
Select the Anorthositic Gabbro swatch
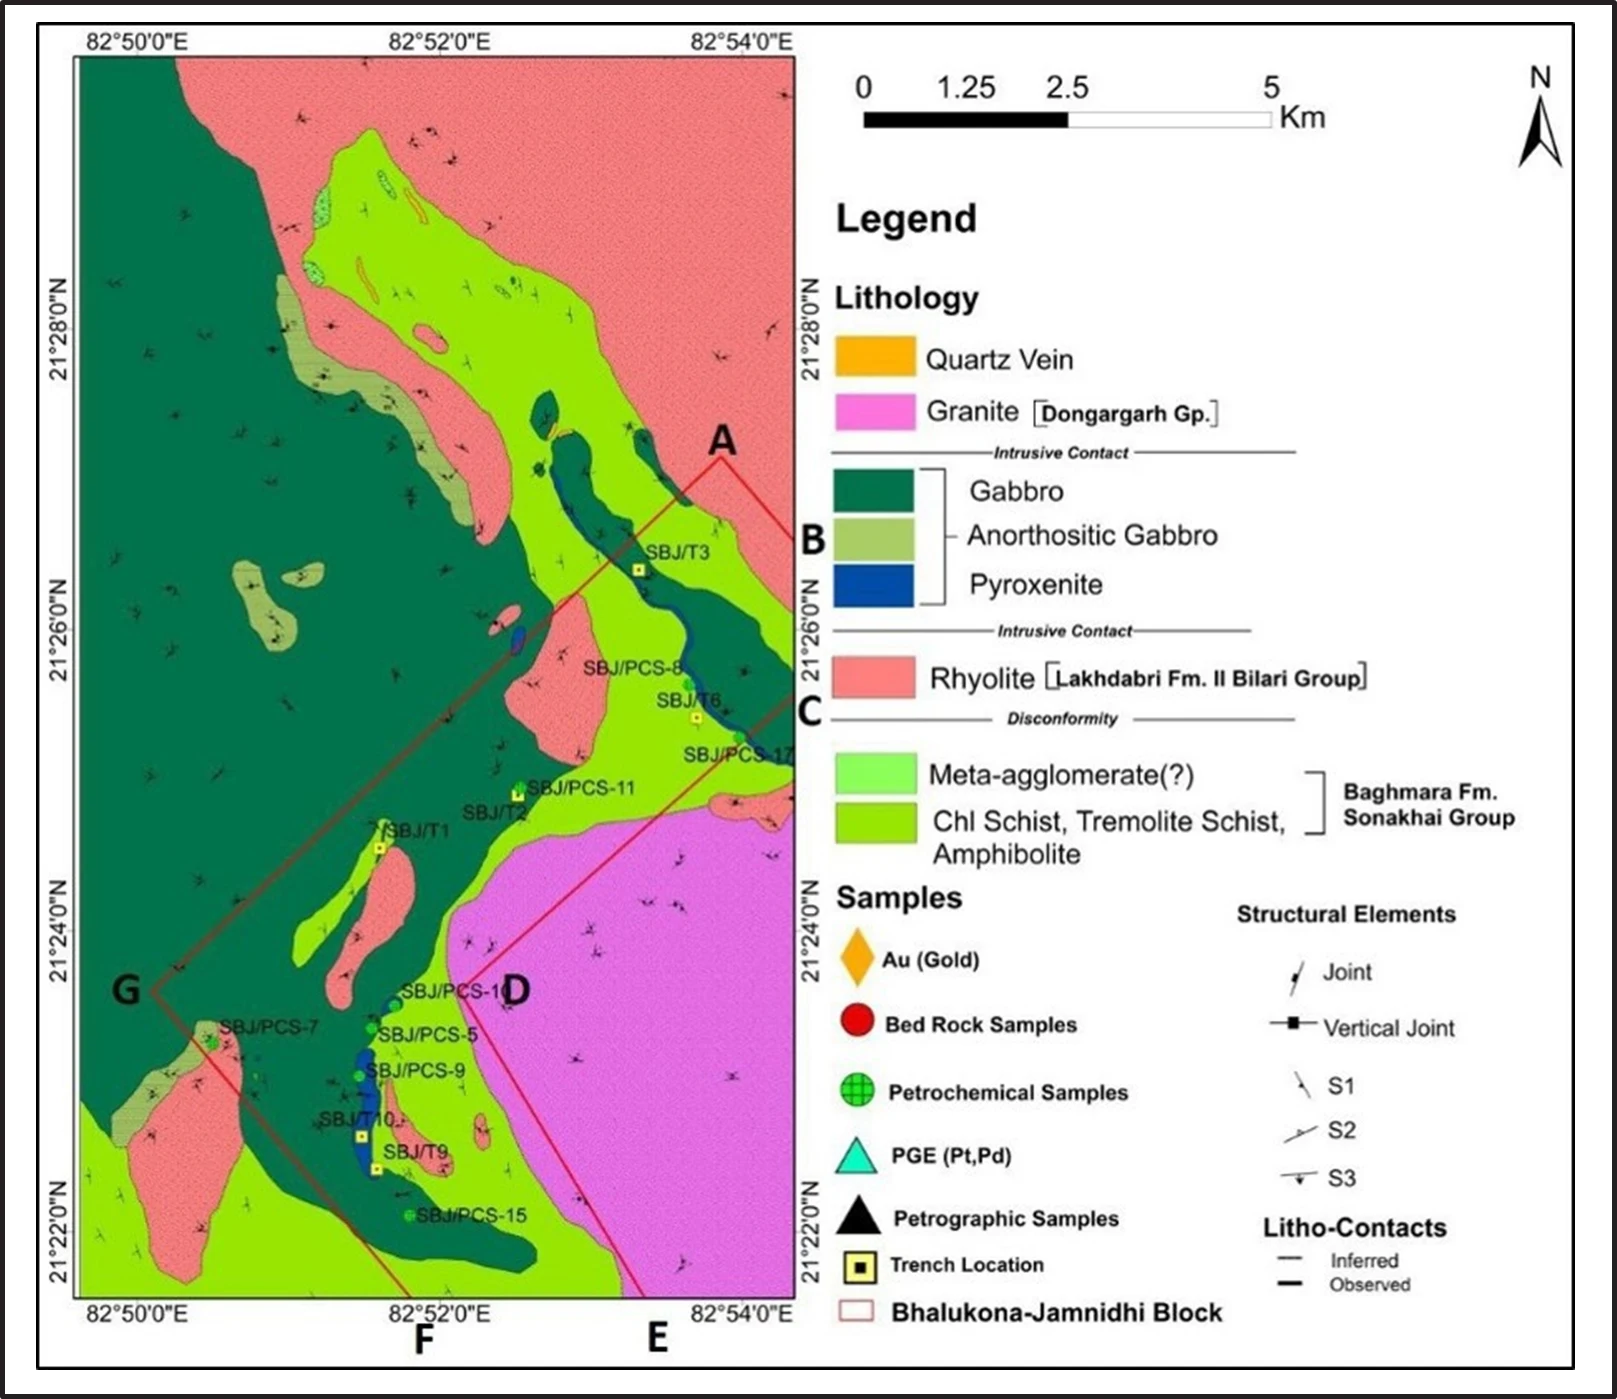pos(874,538)
